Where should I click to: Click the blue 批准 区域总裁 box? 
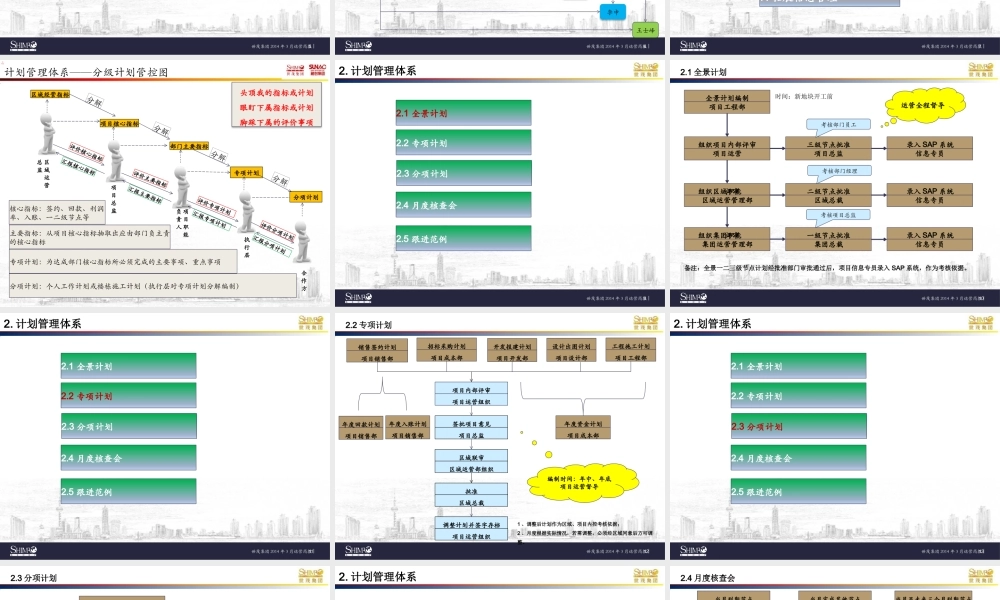coord(471,496)
